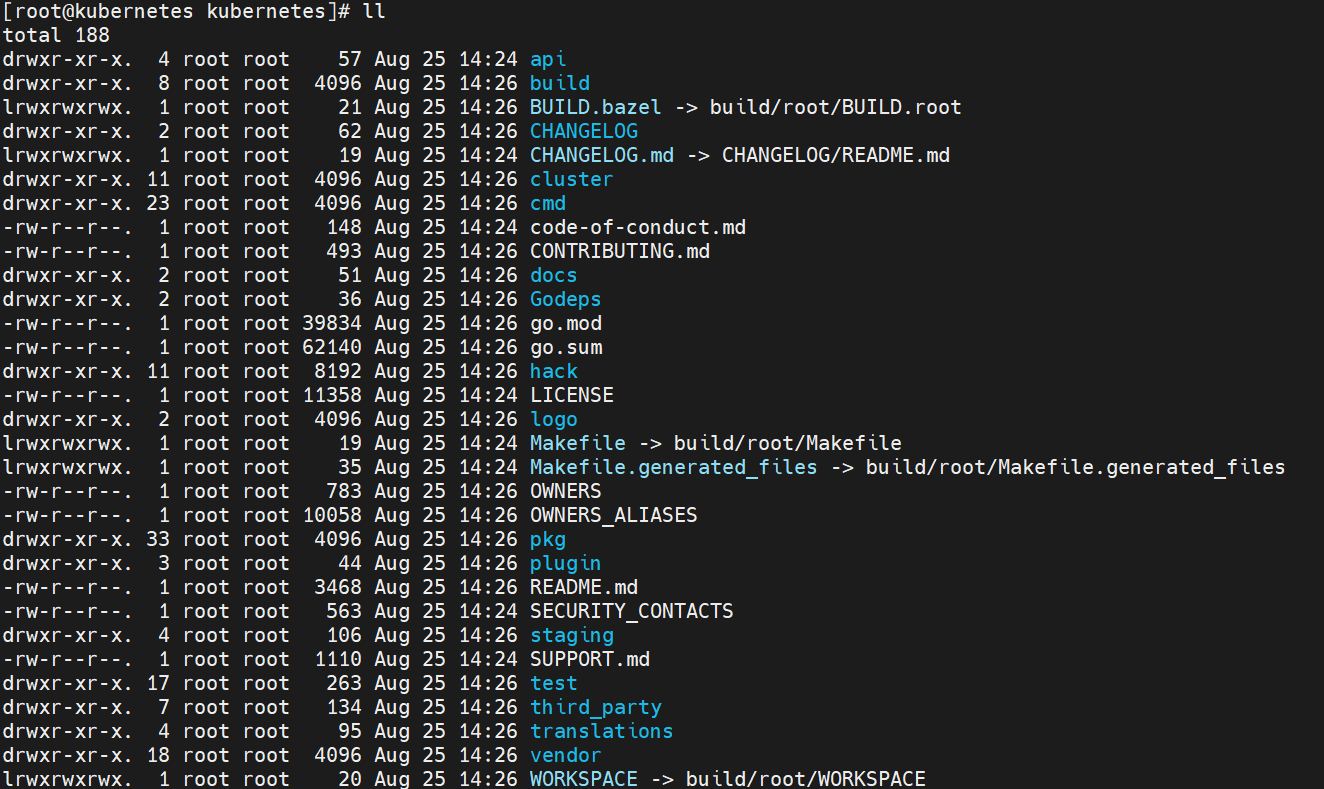Select the 'README.md' file name
Viewport: 1324px width, 789px height.
(x=584, y=587)
